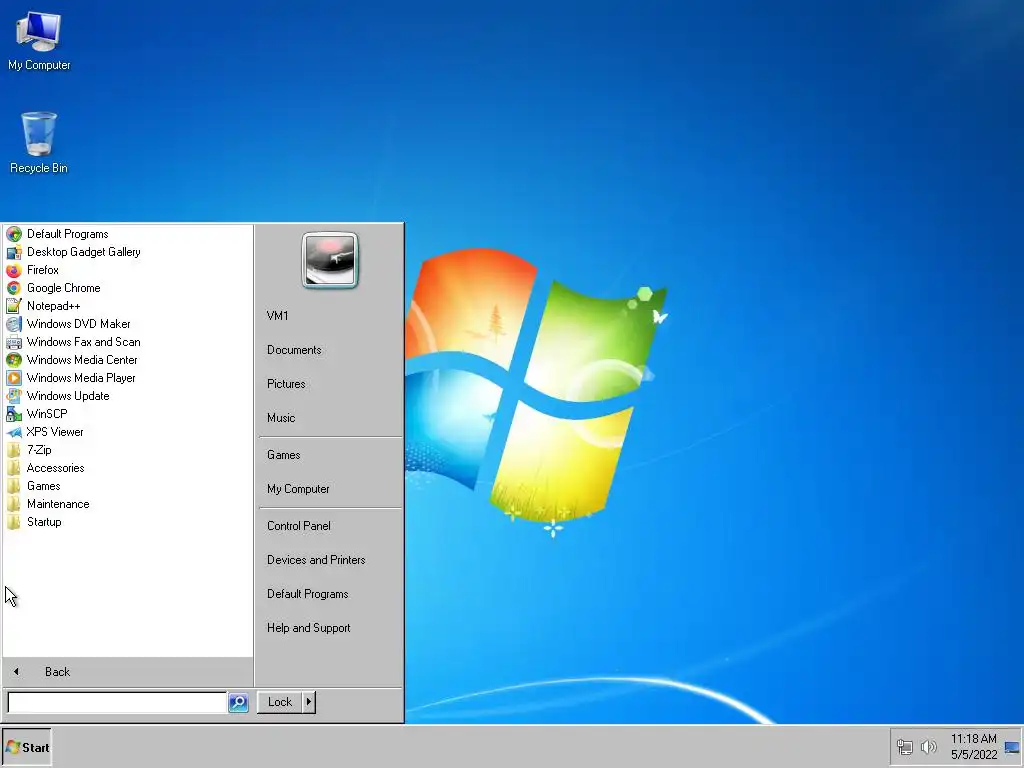Viewport: 1024px width, 768px height.
Task: Open the shutdown options arrow beside Lock
Action: pos(309,702)
